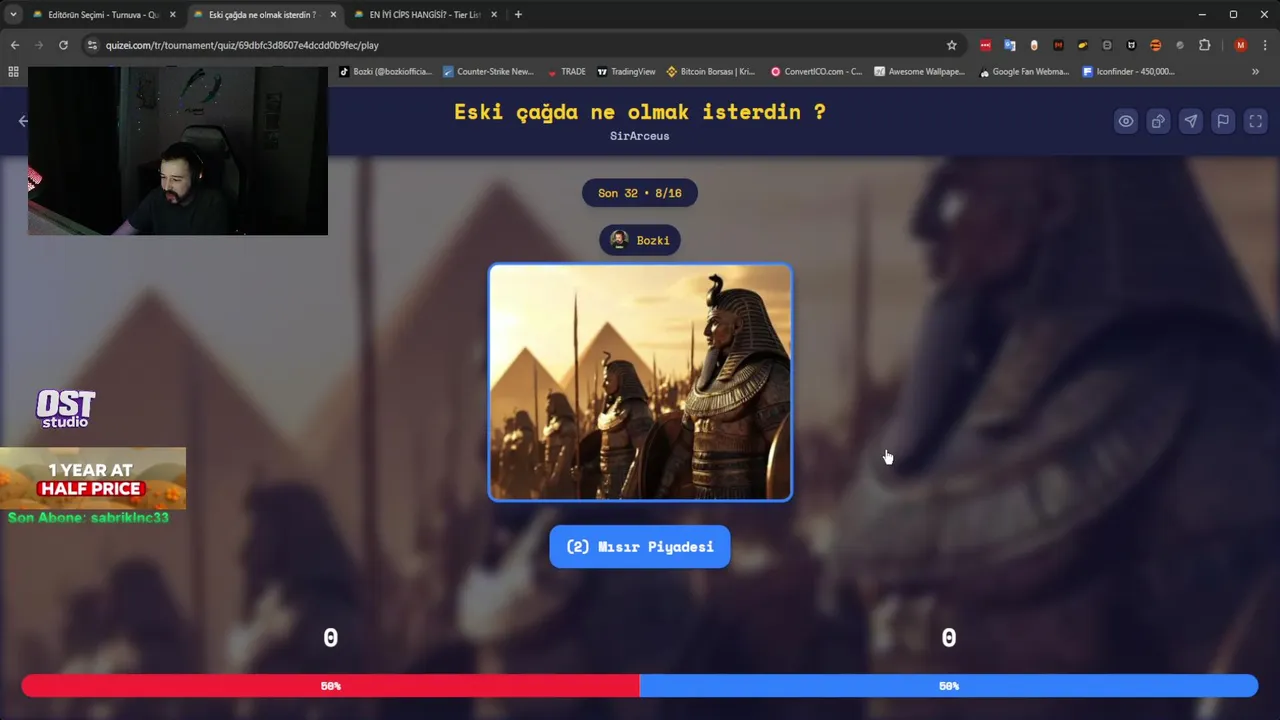This screenshot has width=1280, height=720.
Task: Toggle the eye visibility icon in quiz header
Action: [x=1126, y=121]
